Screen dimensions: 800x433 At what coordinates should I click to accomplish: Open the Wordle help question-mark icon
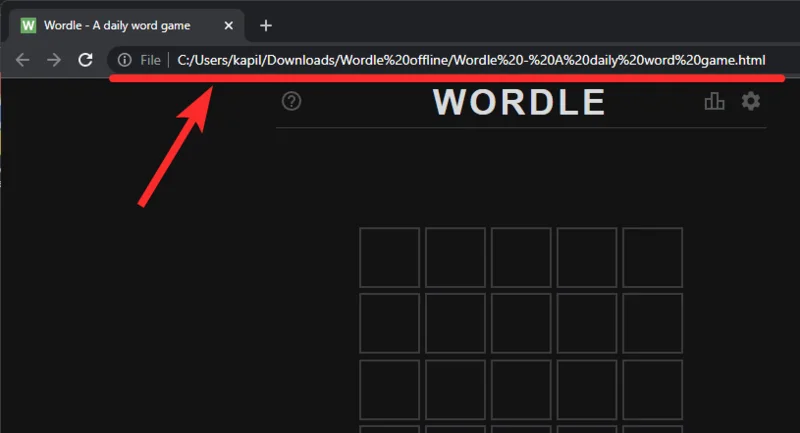click(x=291, y=101)
